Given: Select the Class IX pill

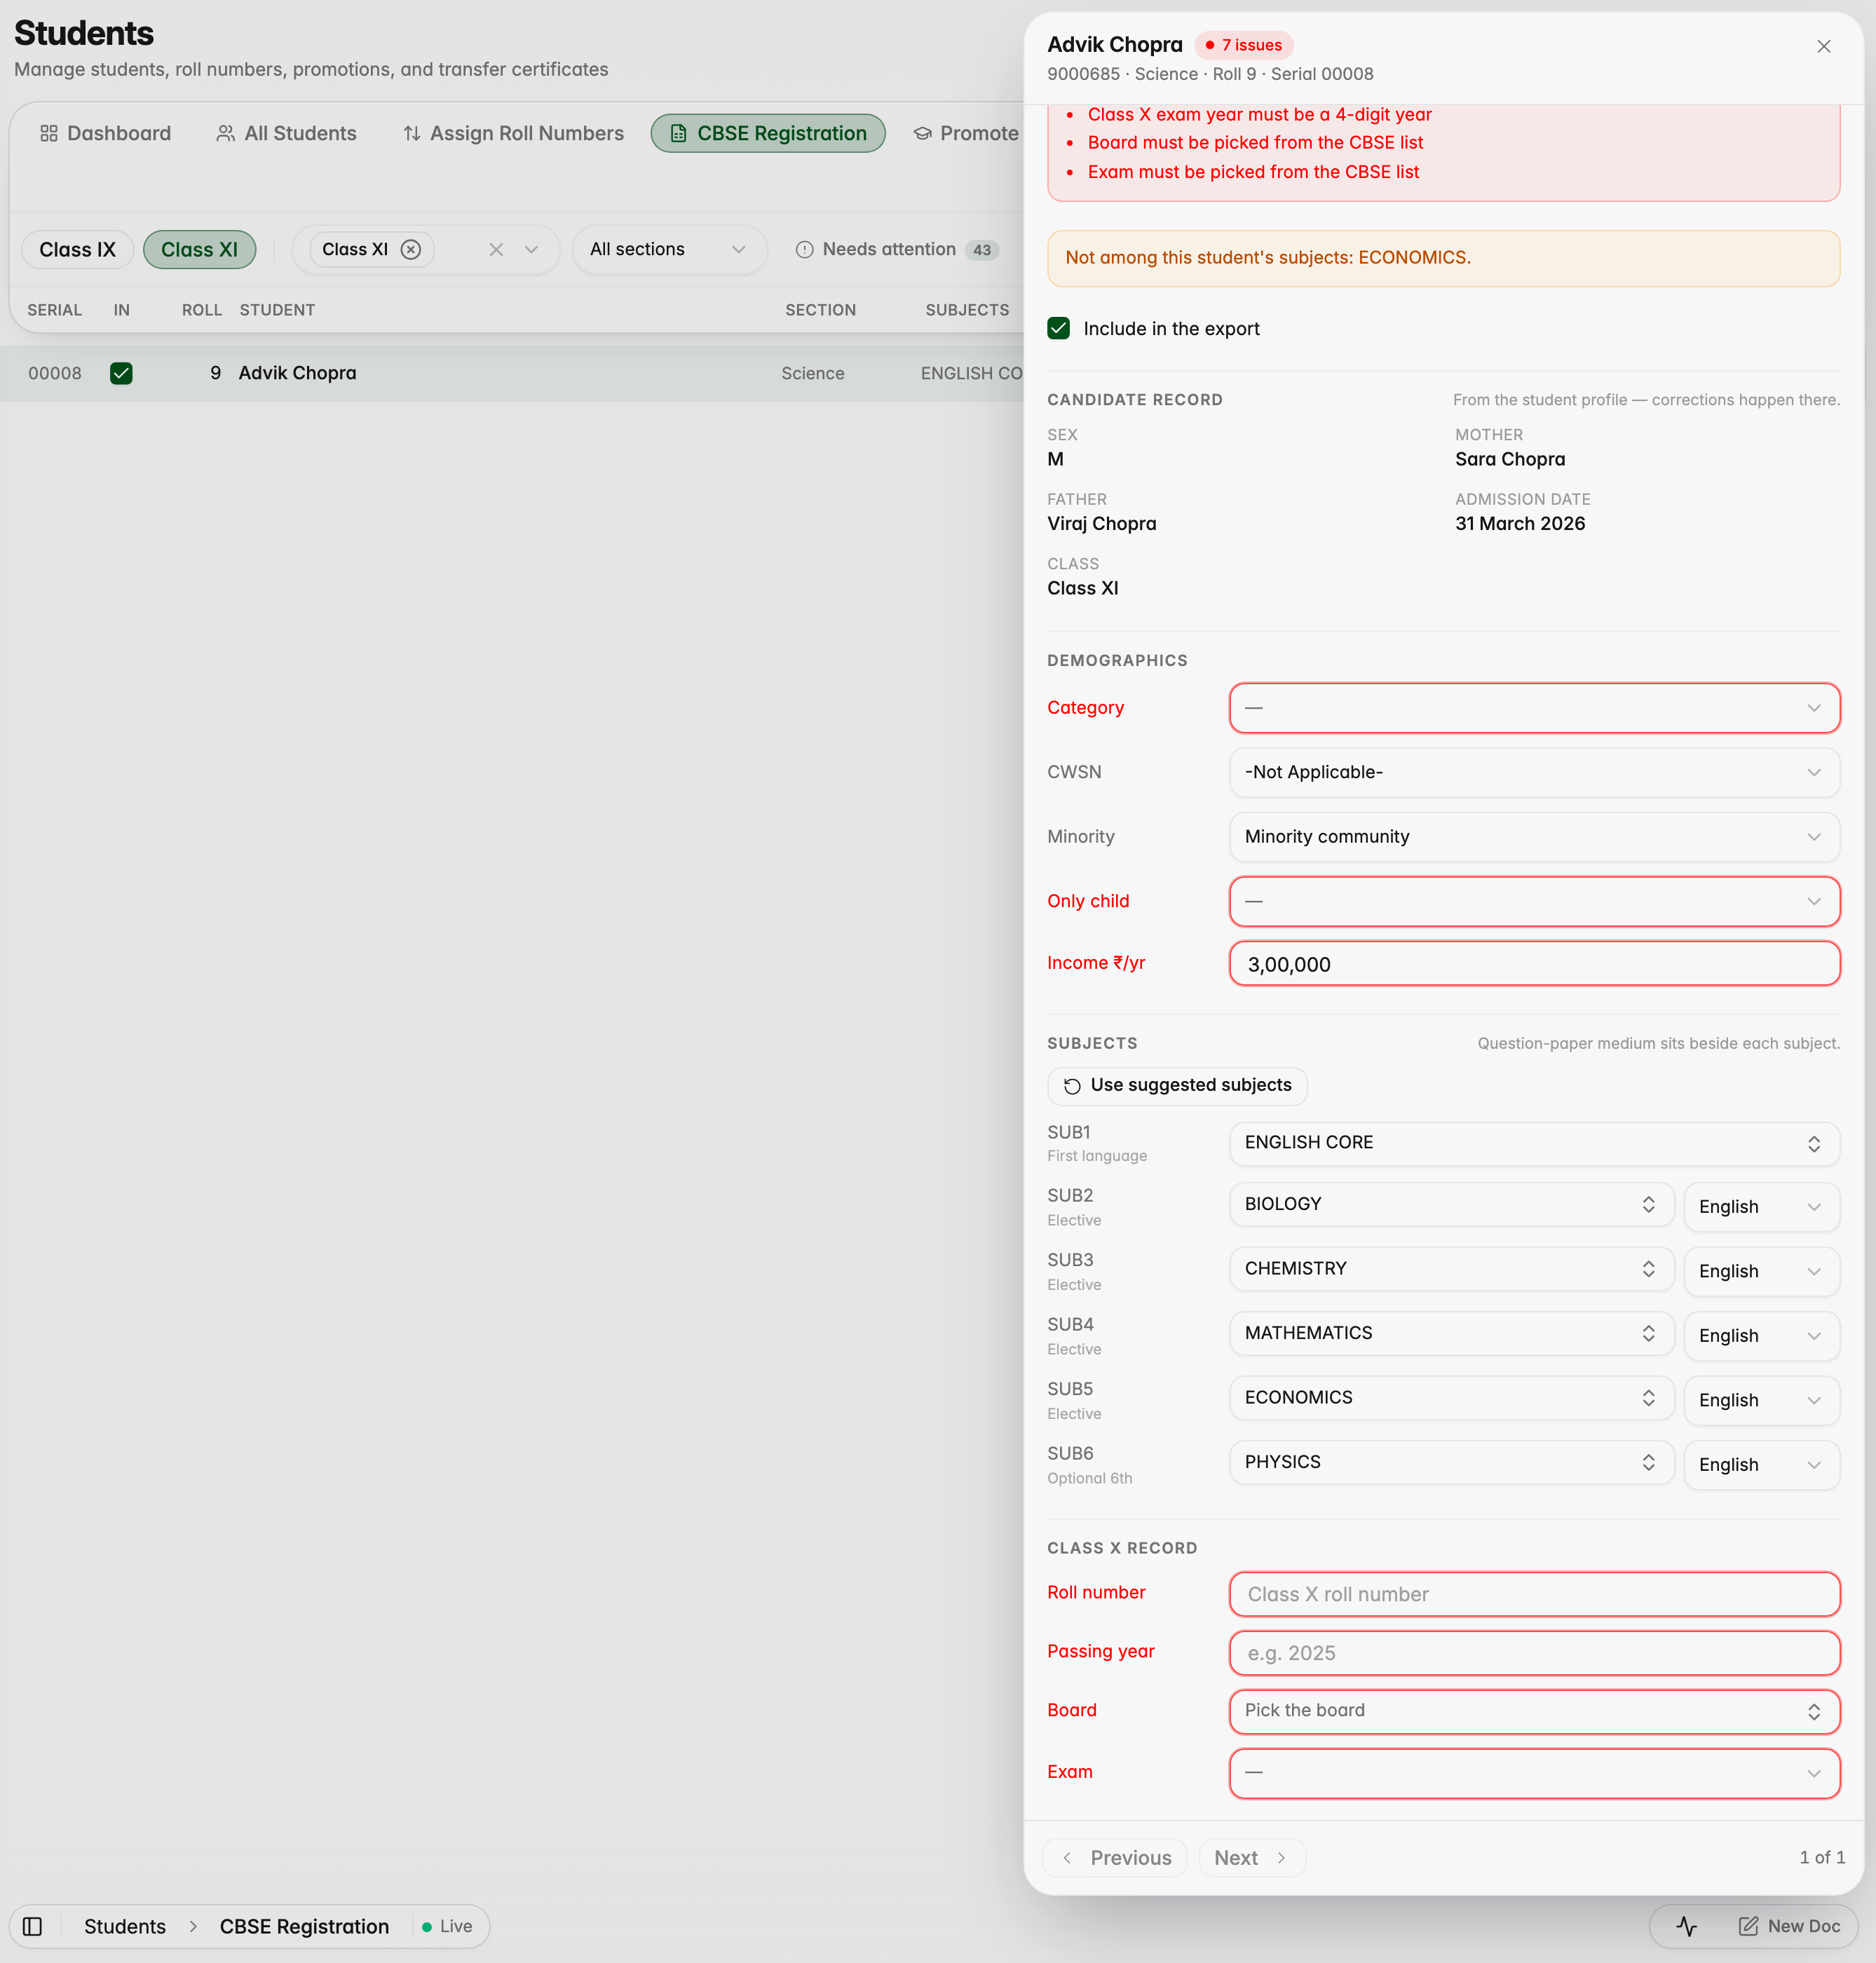Looking at the screenshot, I should 78,250.
